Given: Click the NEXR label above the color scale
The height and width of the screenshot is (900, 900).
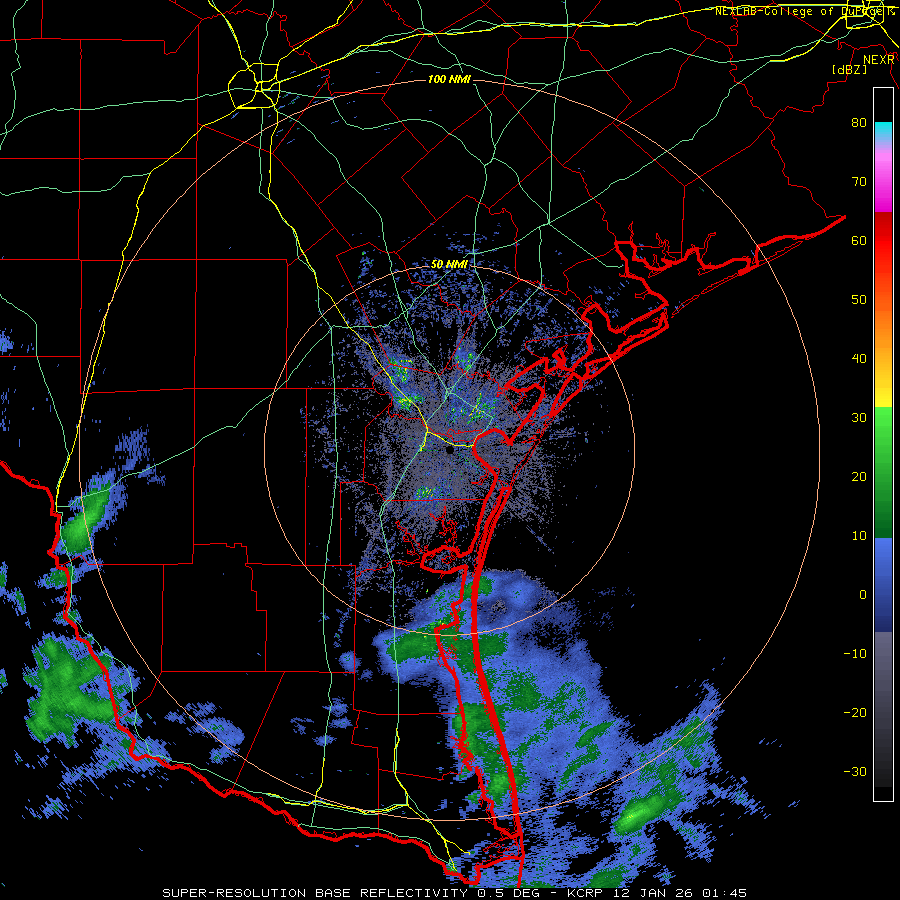Looking at the screenshot, I should 878,60.
